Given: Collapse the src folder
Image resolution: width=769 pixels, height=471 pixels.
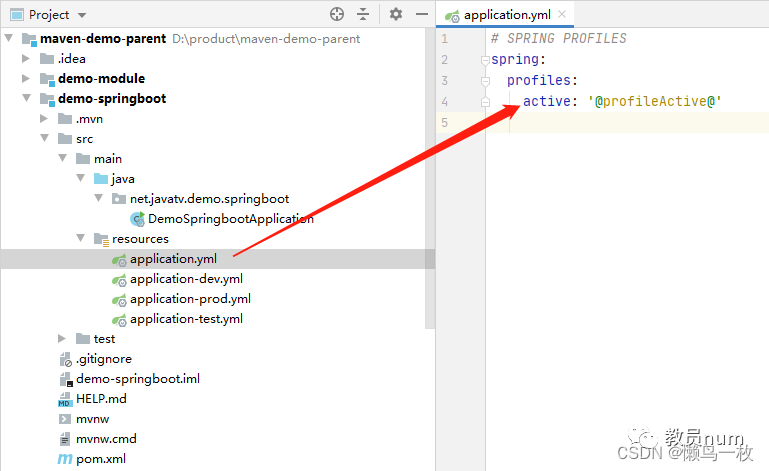Looking at the screenshot, I should 45,138.
